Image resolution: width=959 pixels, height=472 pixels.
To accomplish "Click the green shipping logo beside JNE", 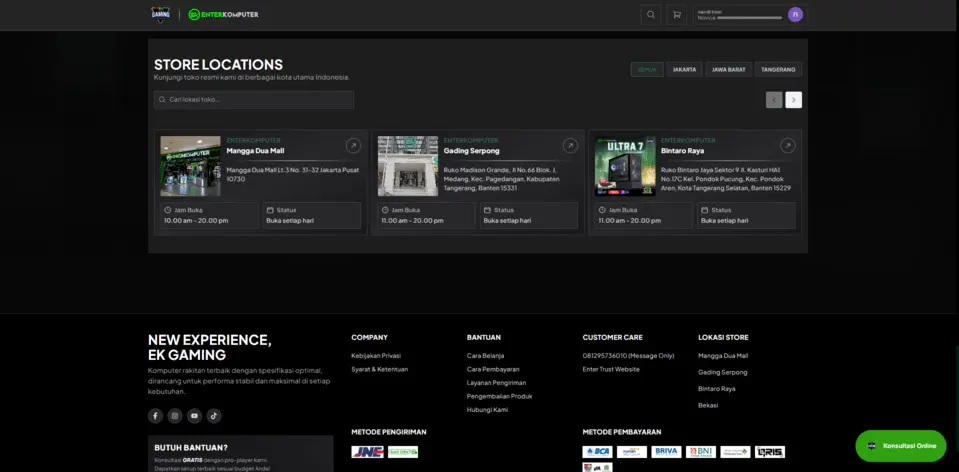I will pos(403,452).
